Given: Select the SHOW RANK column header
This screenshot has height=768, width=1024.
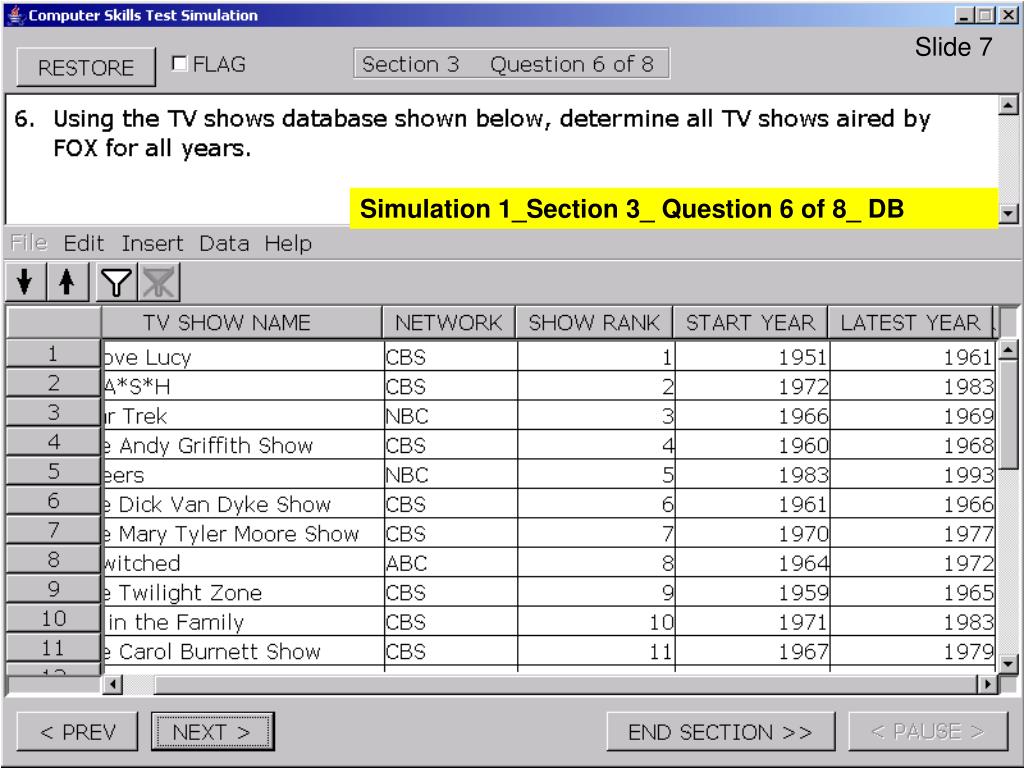Looking at the screenshot, I should click(594, 323).
